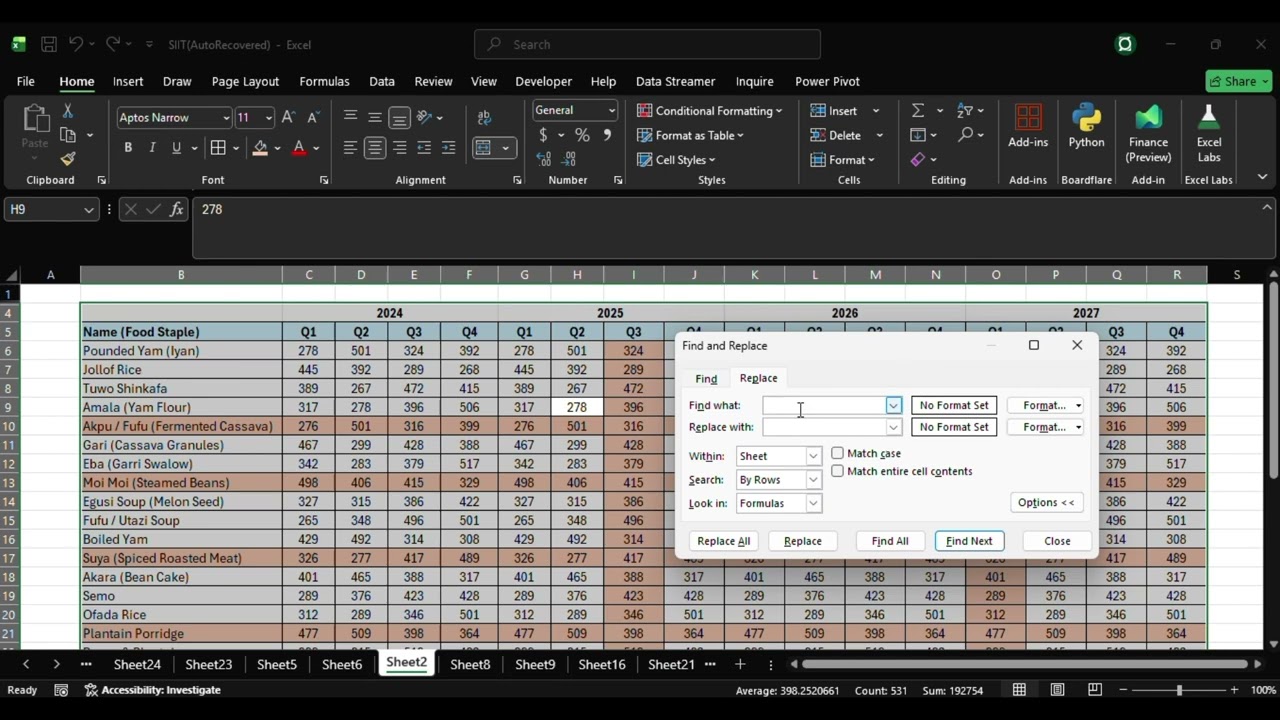Click the zoom slider handle

coord(1179,690)
